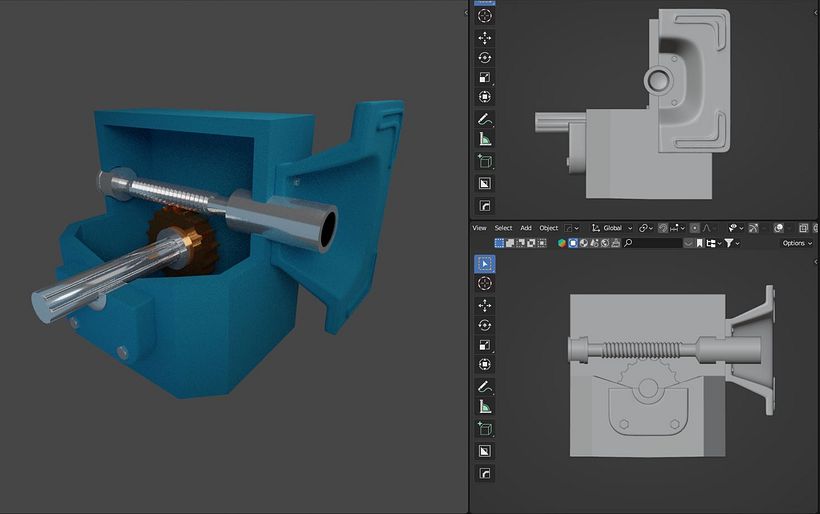This screenshot has width=820, height=514.
Task: Select the Rotate tool in bottom viewport toolbar
Action: pos(485,325)
